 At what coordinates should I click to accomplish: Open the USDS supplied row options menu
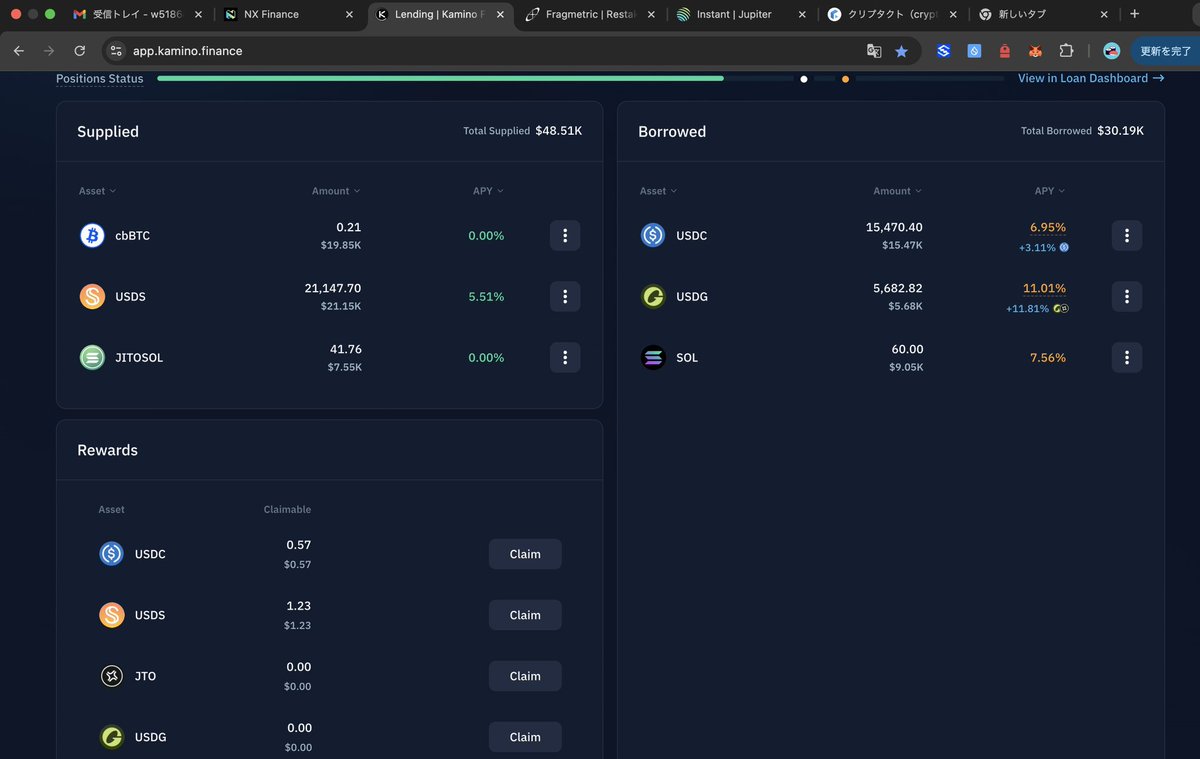(565, 296)
